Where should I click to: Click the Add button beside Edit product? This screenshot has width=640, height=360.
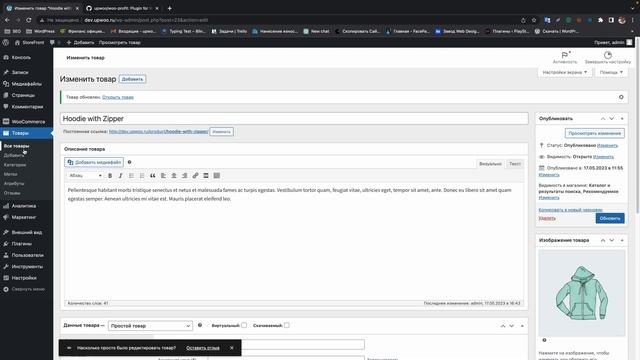click(132, 79)
